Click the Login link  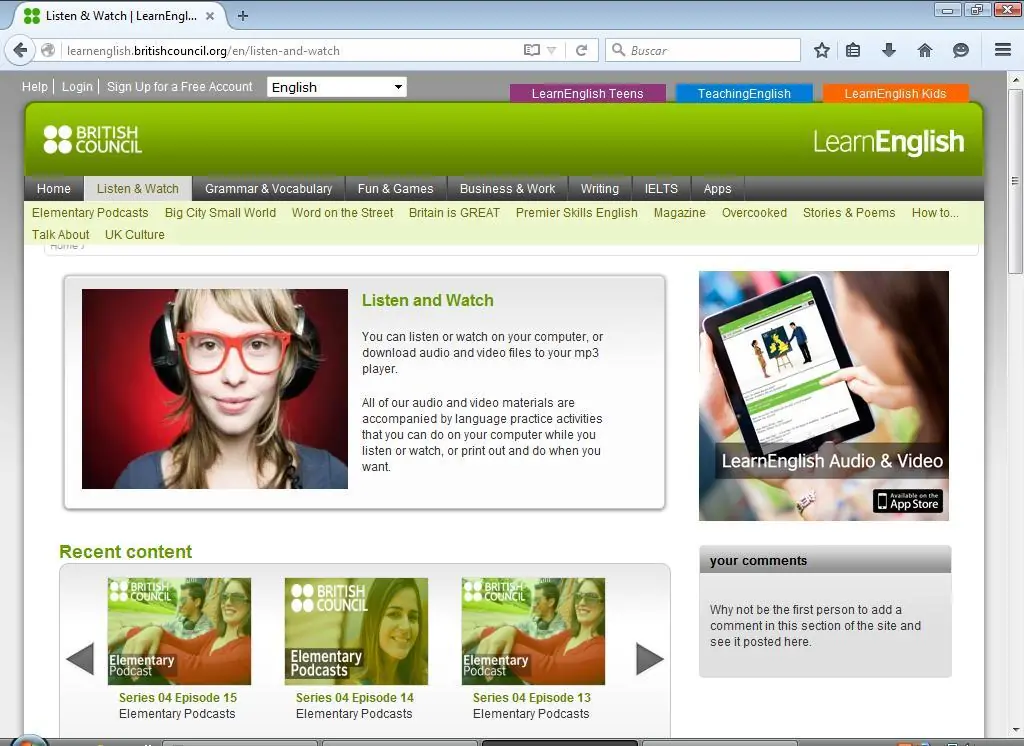click(x=77, y=86)
